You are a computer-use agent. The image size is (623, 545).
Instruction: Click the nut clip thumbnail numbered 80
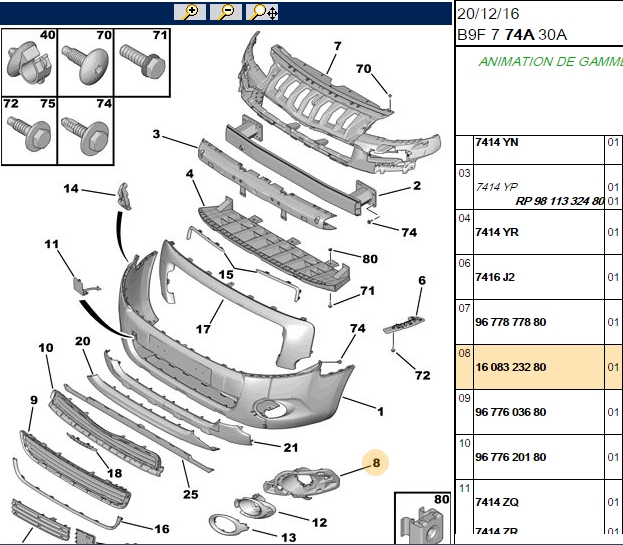coord(423,518)
